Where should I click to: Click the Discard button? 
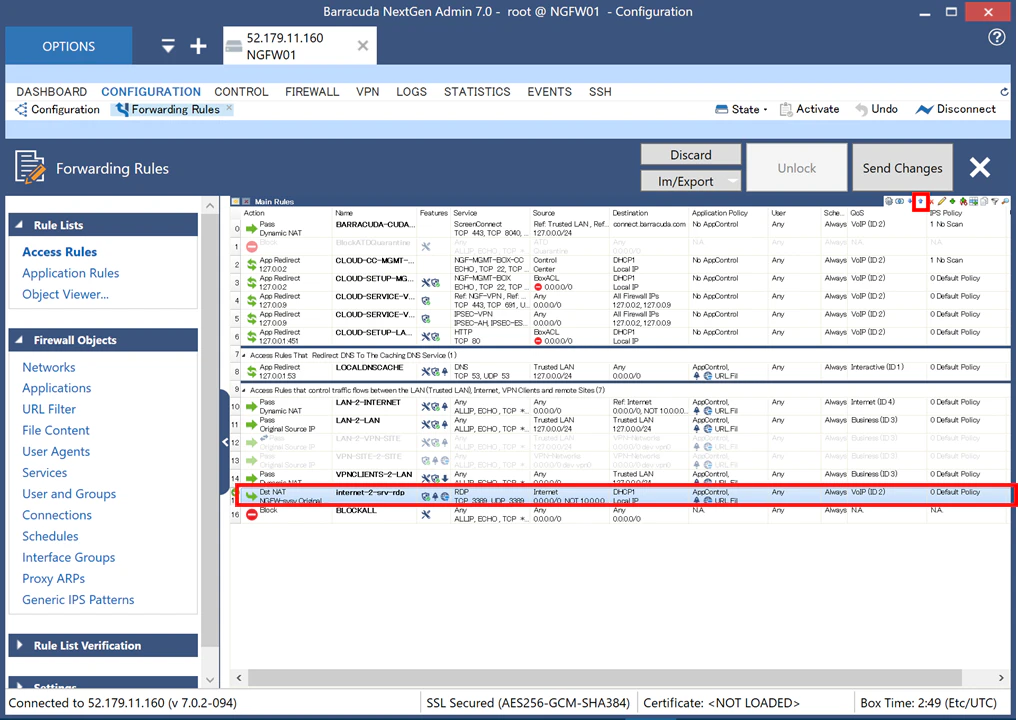pos(691,155)
